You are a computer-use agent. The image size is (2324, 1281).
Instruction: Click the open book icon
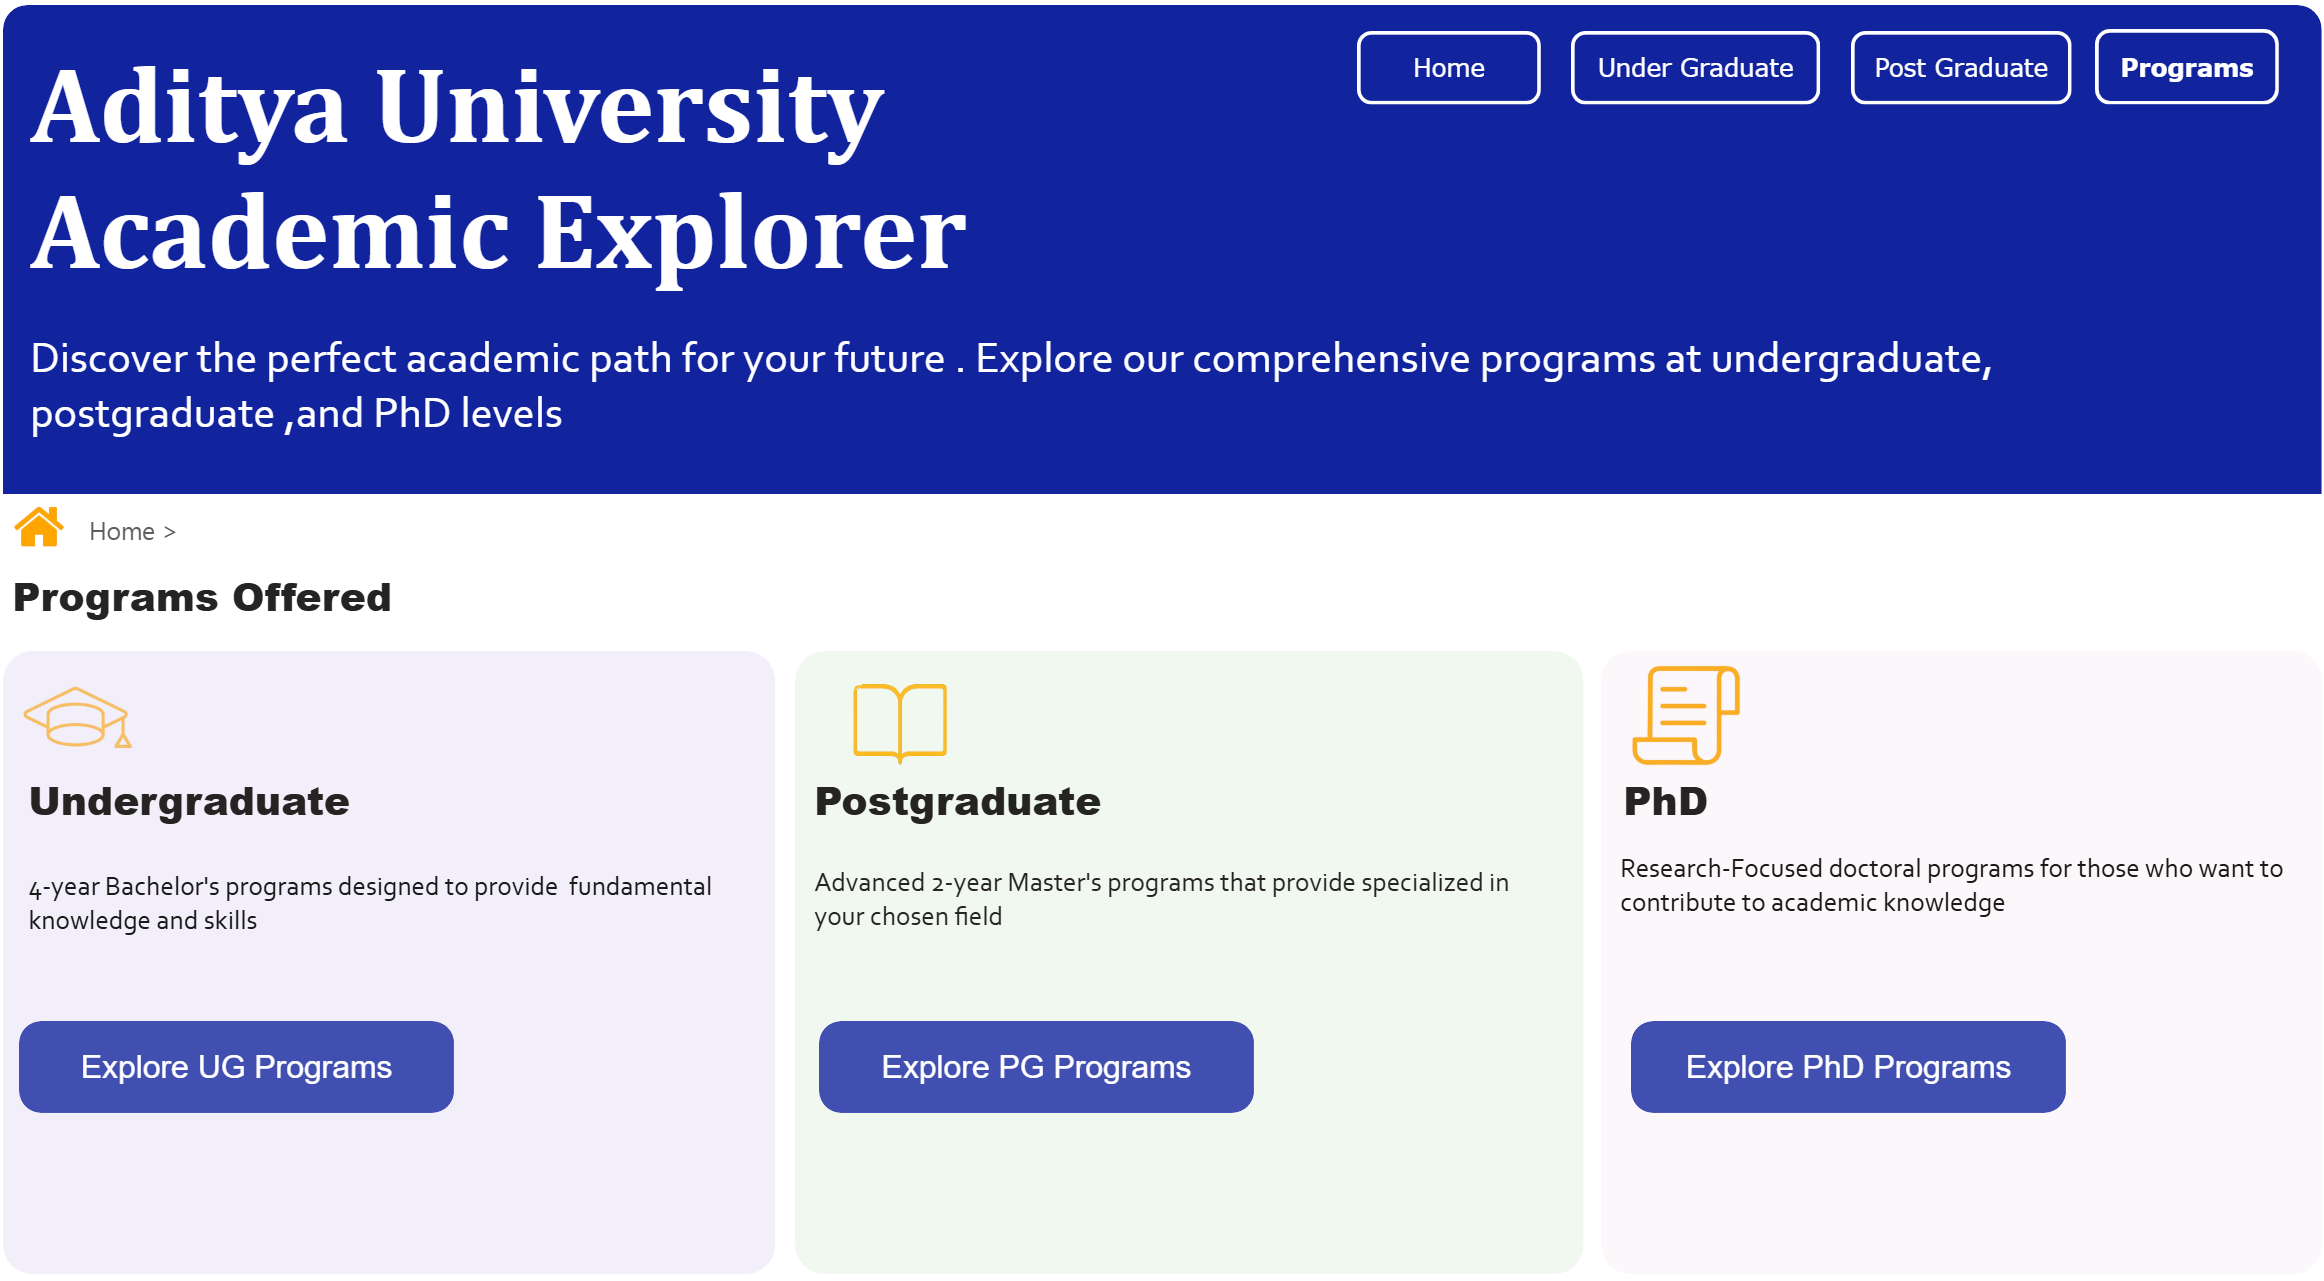click(x=899, y=721)
